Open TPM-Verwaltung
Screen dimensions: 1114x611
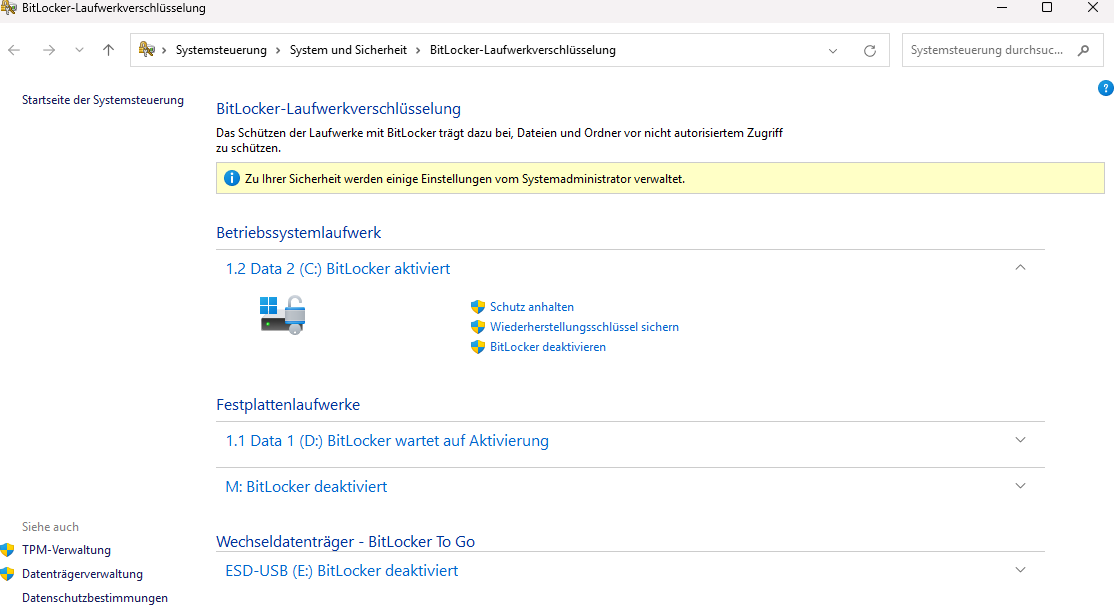(66, 550)
